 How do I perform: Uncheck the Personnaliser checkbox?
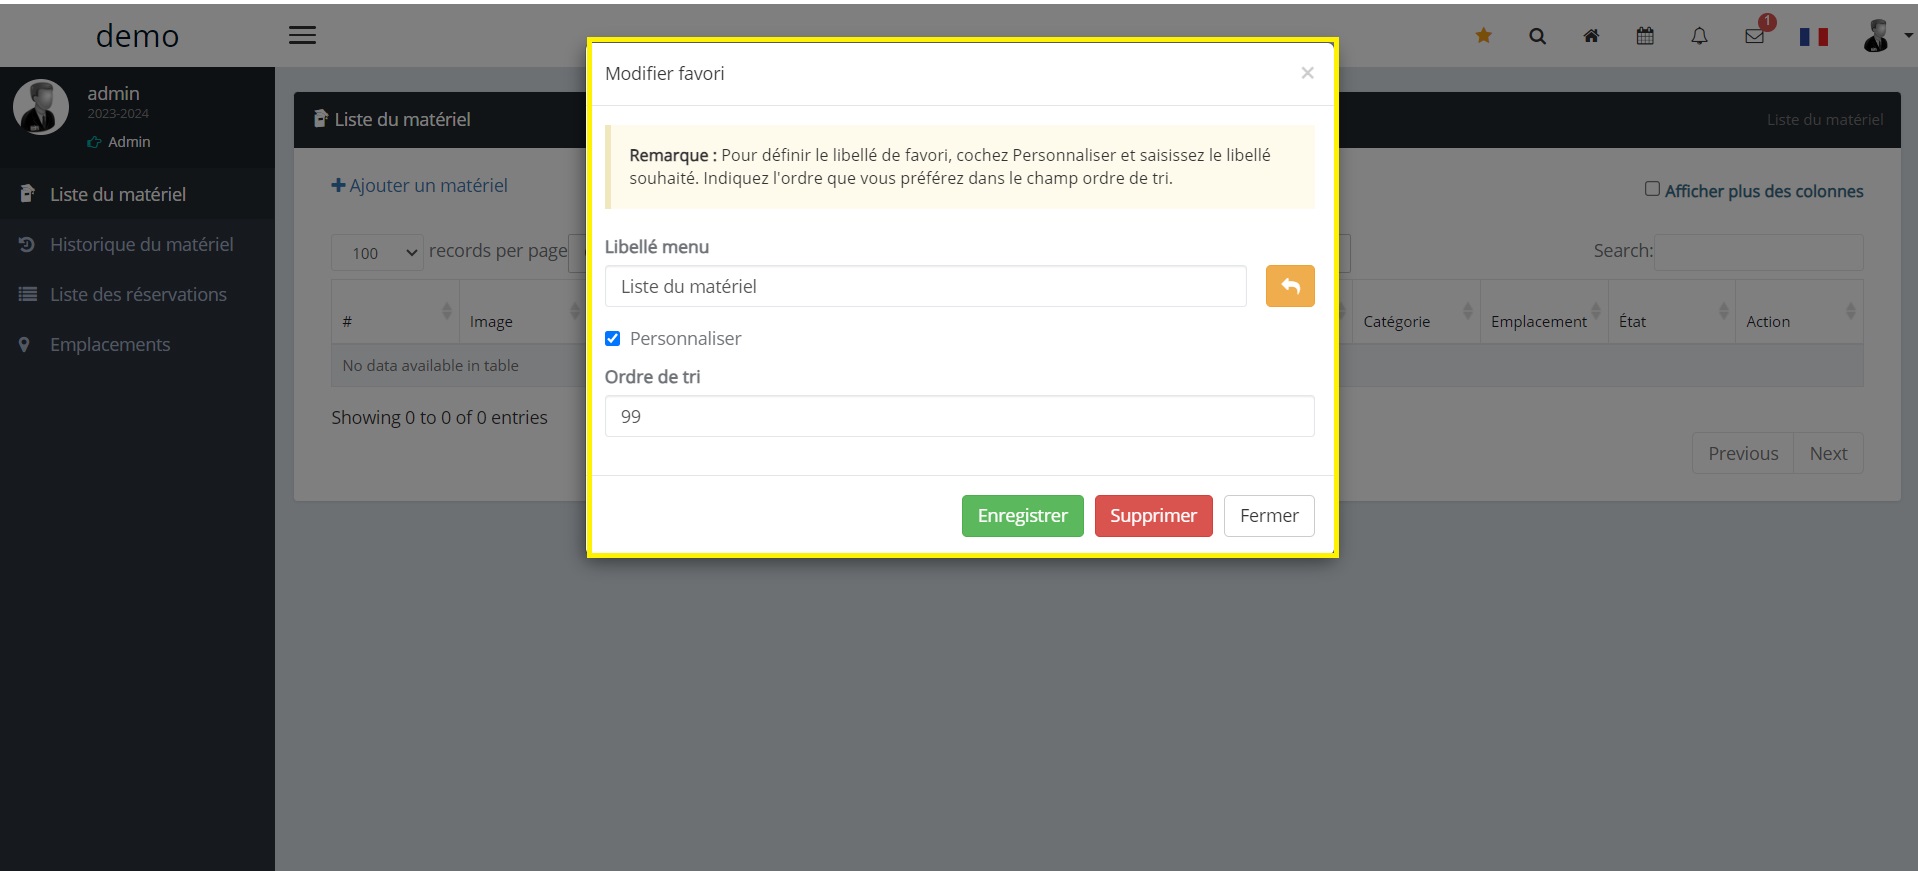[x=612, y=339]
